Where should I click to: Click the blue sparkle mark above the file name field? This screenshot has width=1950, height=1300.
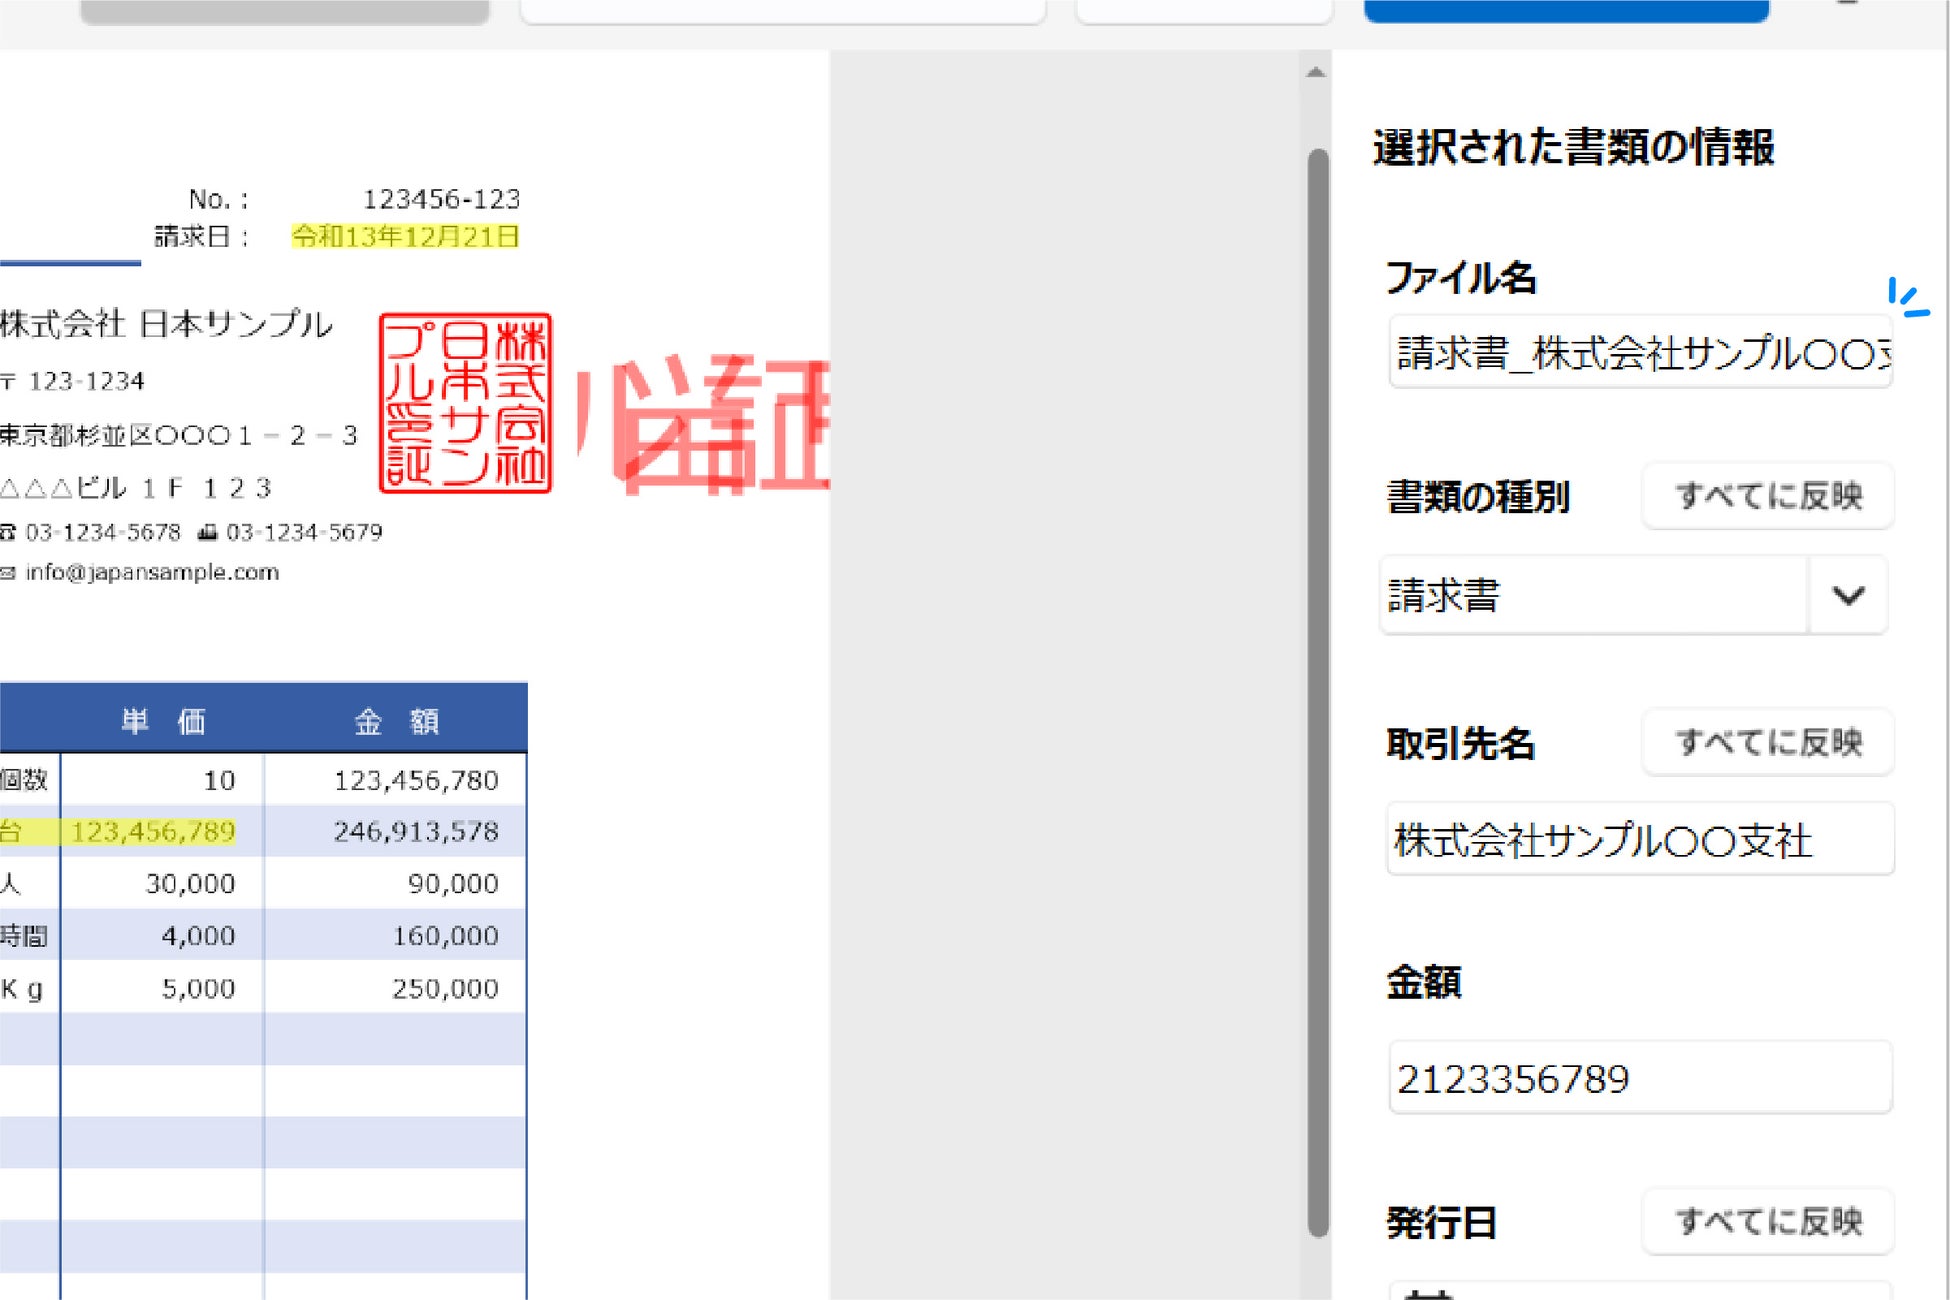[1907, 298]
